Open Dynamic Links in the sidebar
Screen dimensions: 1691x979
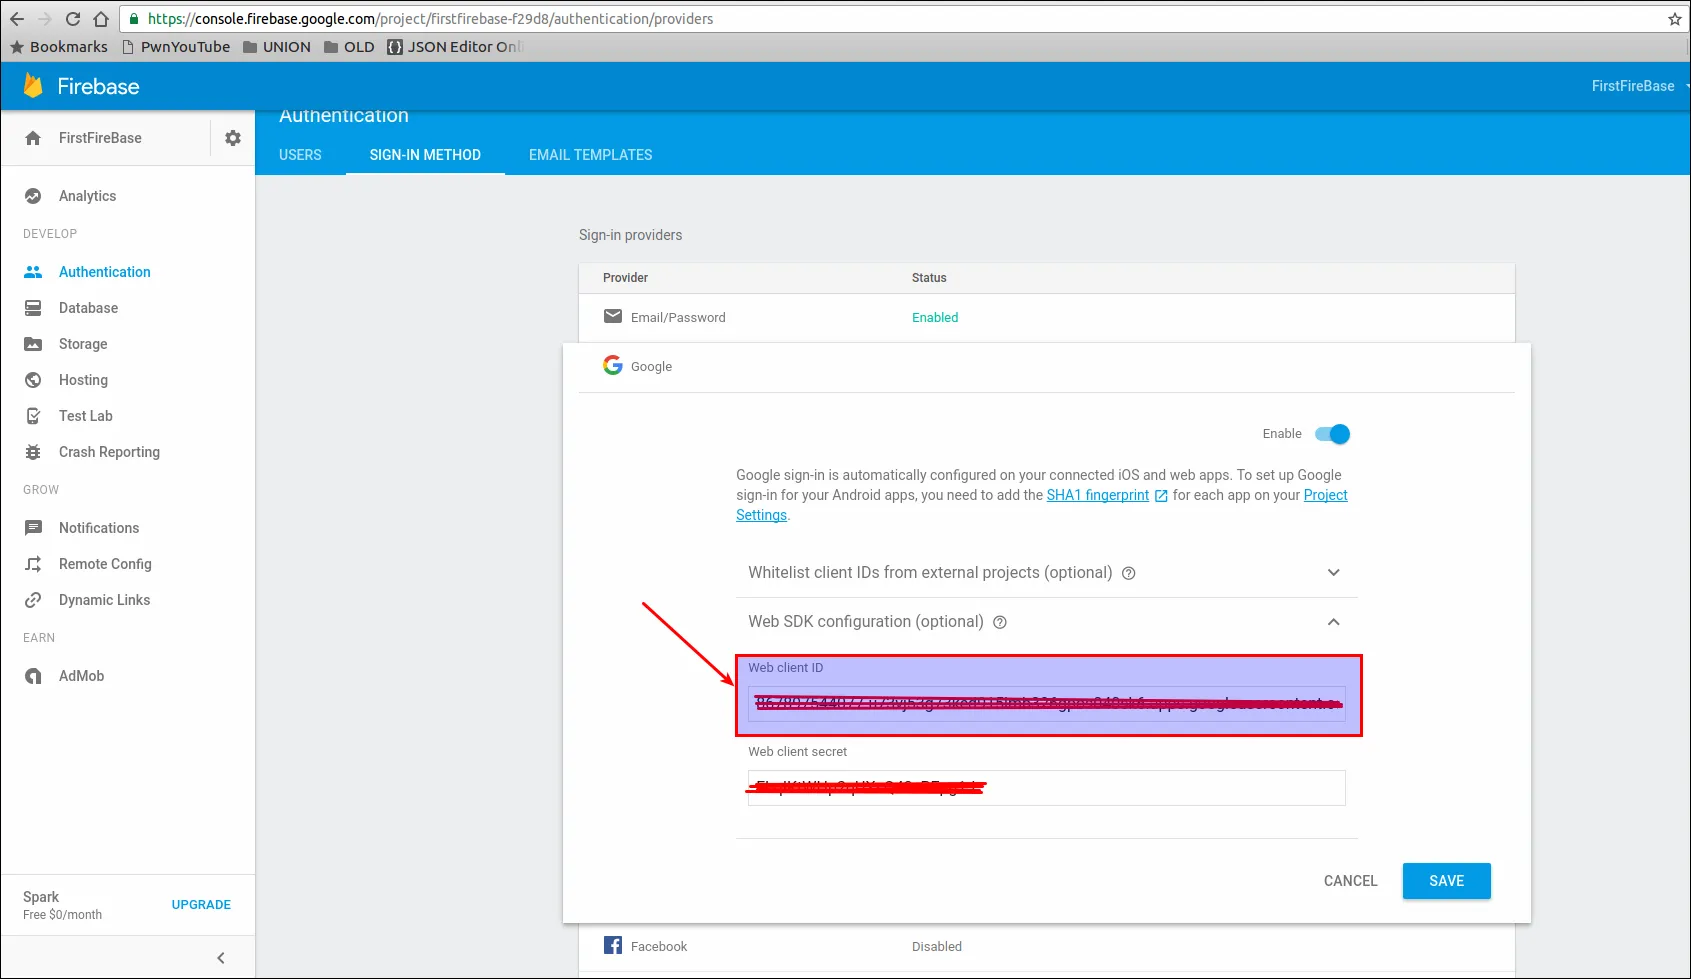click(x=104, y=600)
